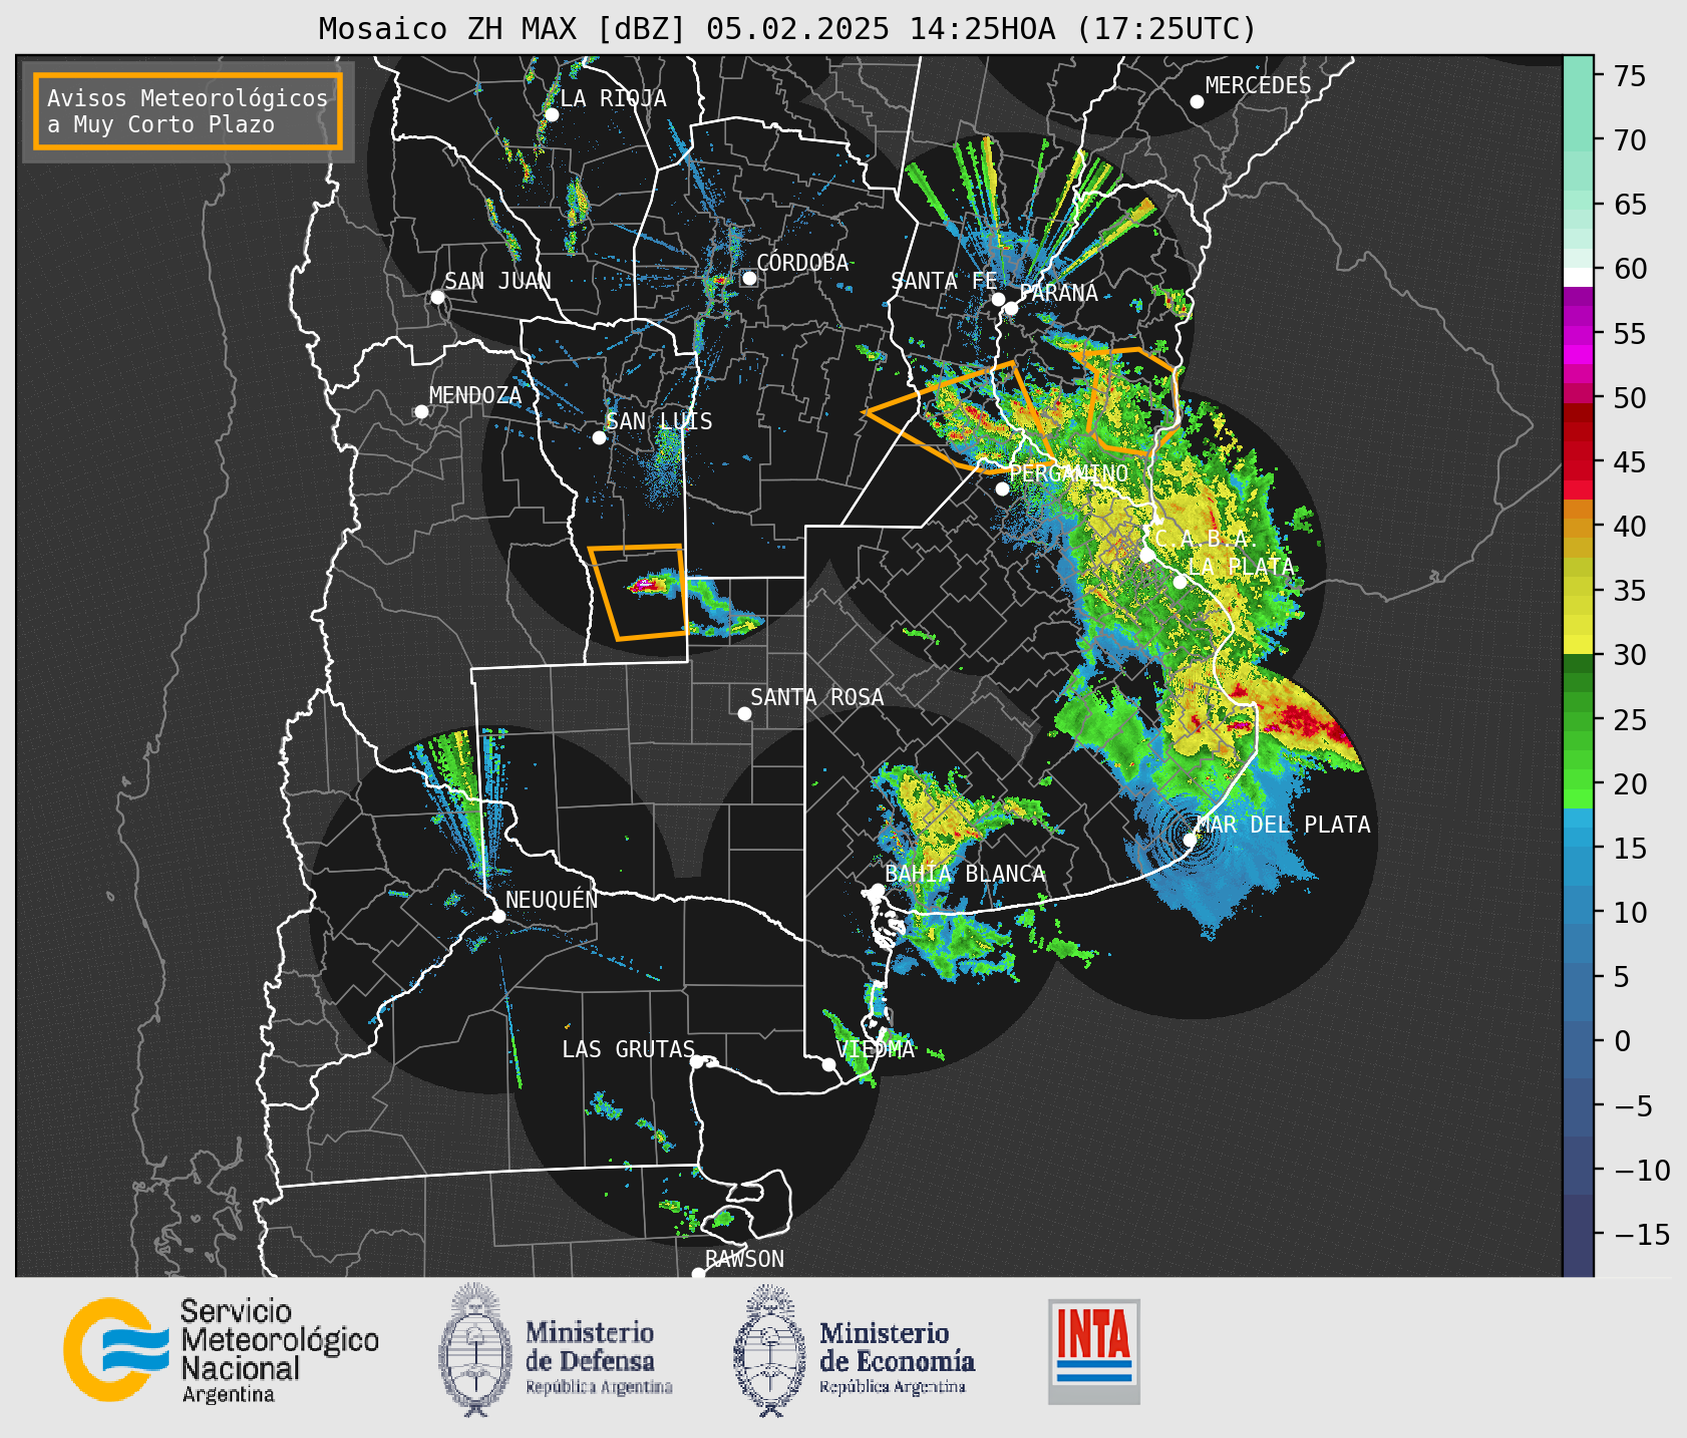This screenshot has height=1438, width=1687.
Task: Click the magenta 55 dBZ color scale band
Action: (1578, 334)
